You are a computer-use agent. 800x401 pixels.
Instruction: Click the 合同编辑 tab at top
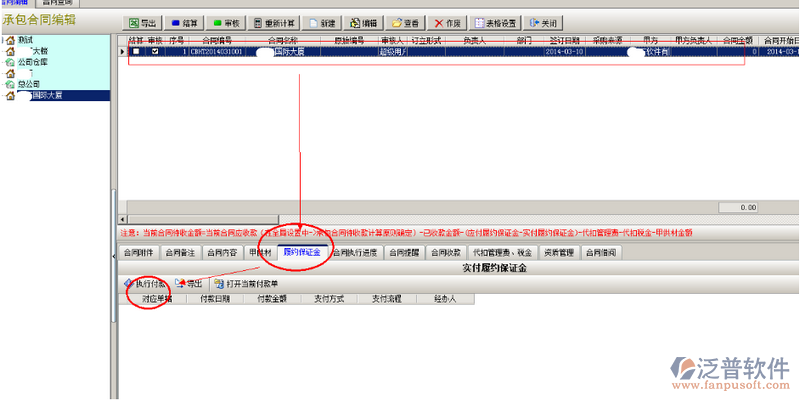pos(17,3)
